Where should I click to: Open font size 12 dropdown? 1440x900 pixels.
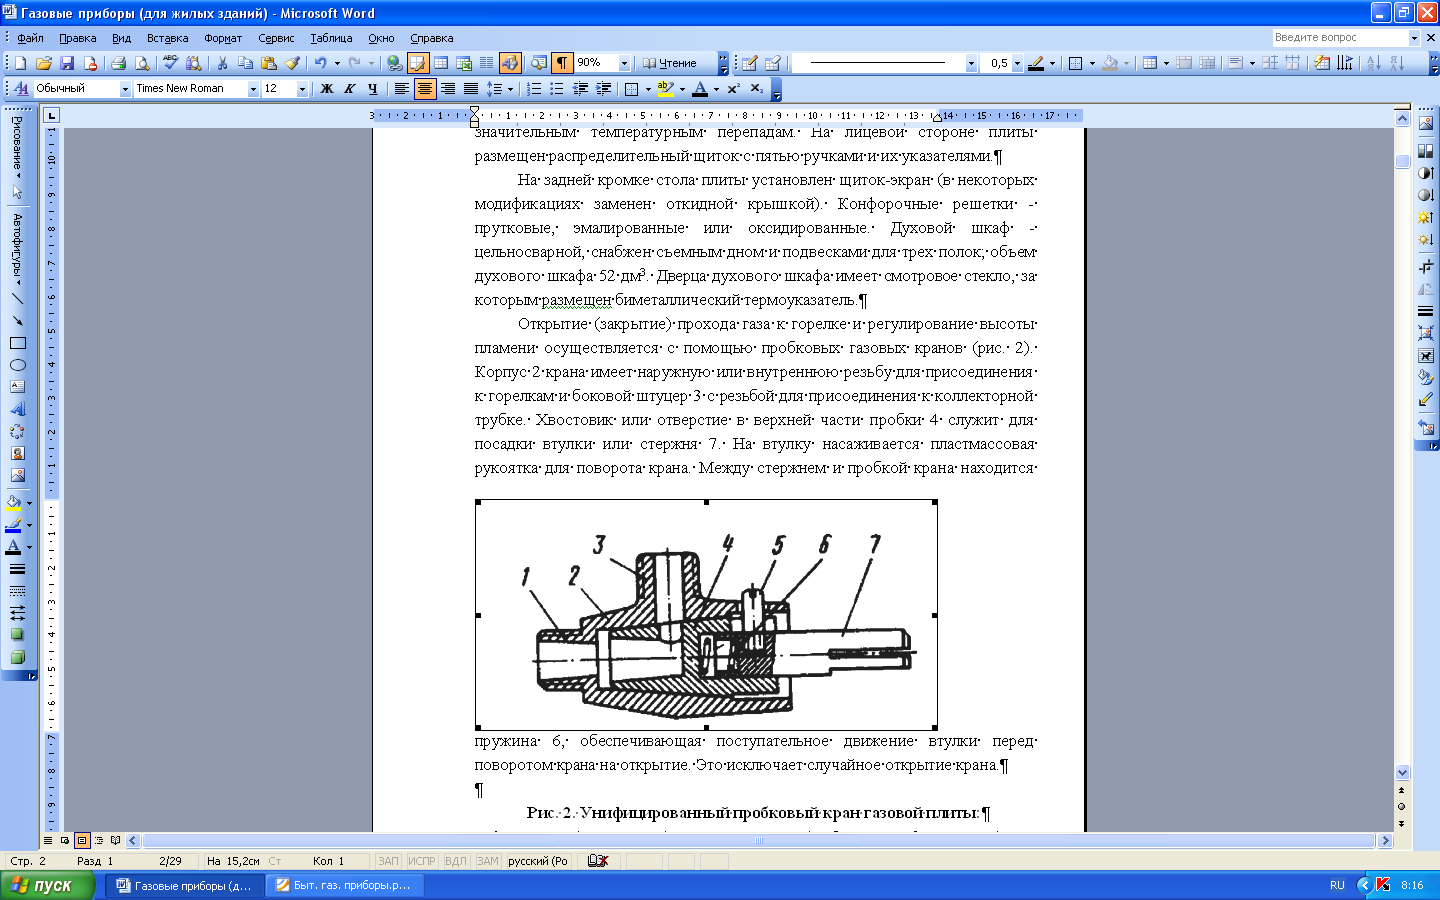pos(302,89)
